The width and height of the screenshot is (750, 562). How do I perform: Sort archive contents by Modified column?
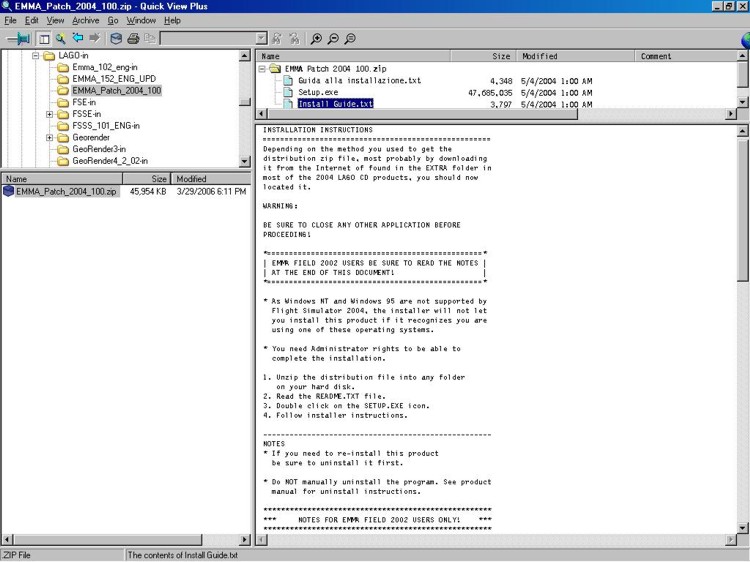(x=575, y=56)
